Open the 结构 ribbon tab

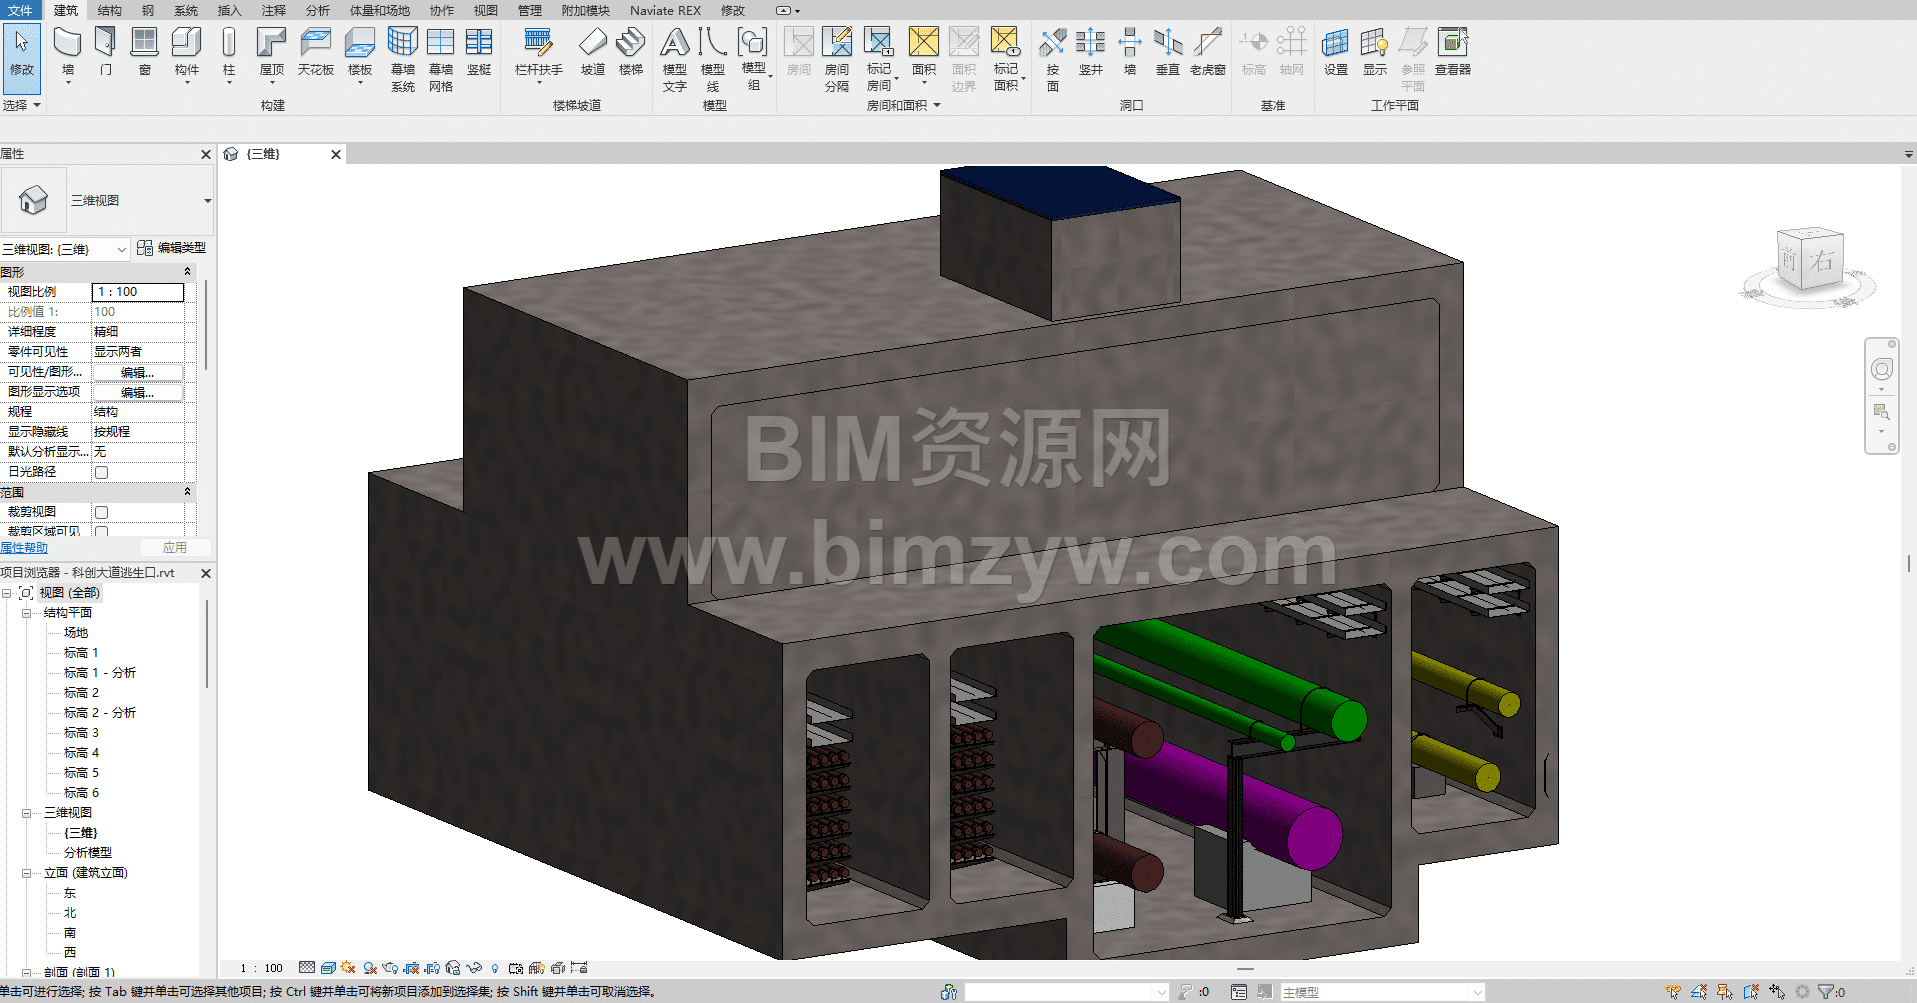pyautogui.click(x=110, y=10)
